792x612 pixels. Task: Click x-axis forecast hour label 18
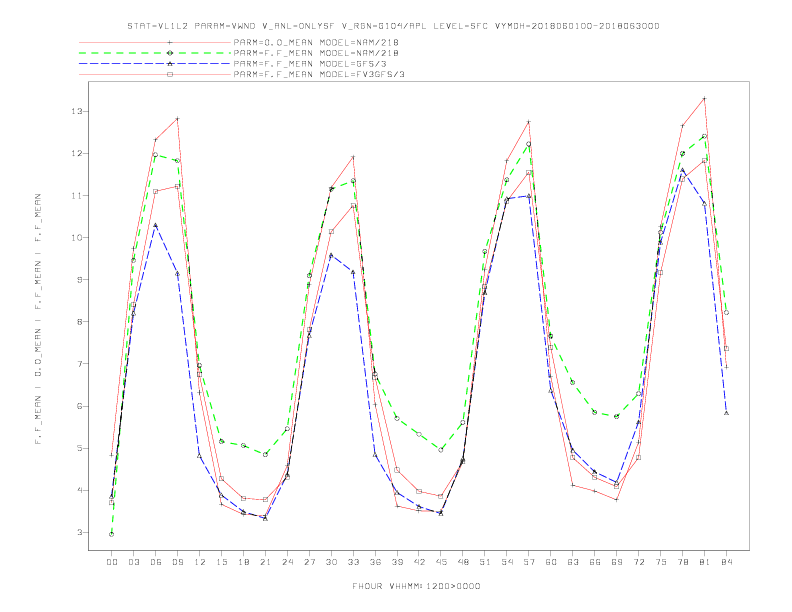(x=243, y=562)
